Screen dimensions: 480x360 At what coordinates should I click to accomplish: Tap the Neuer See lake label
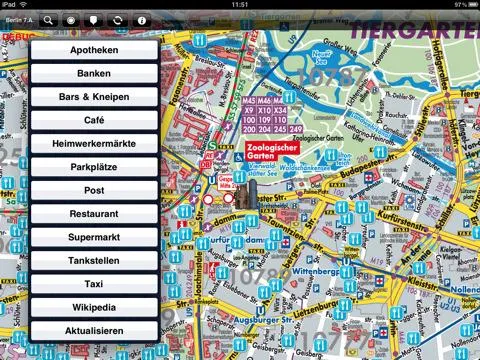(322, 58)
